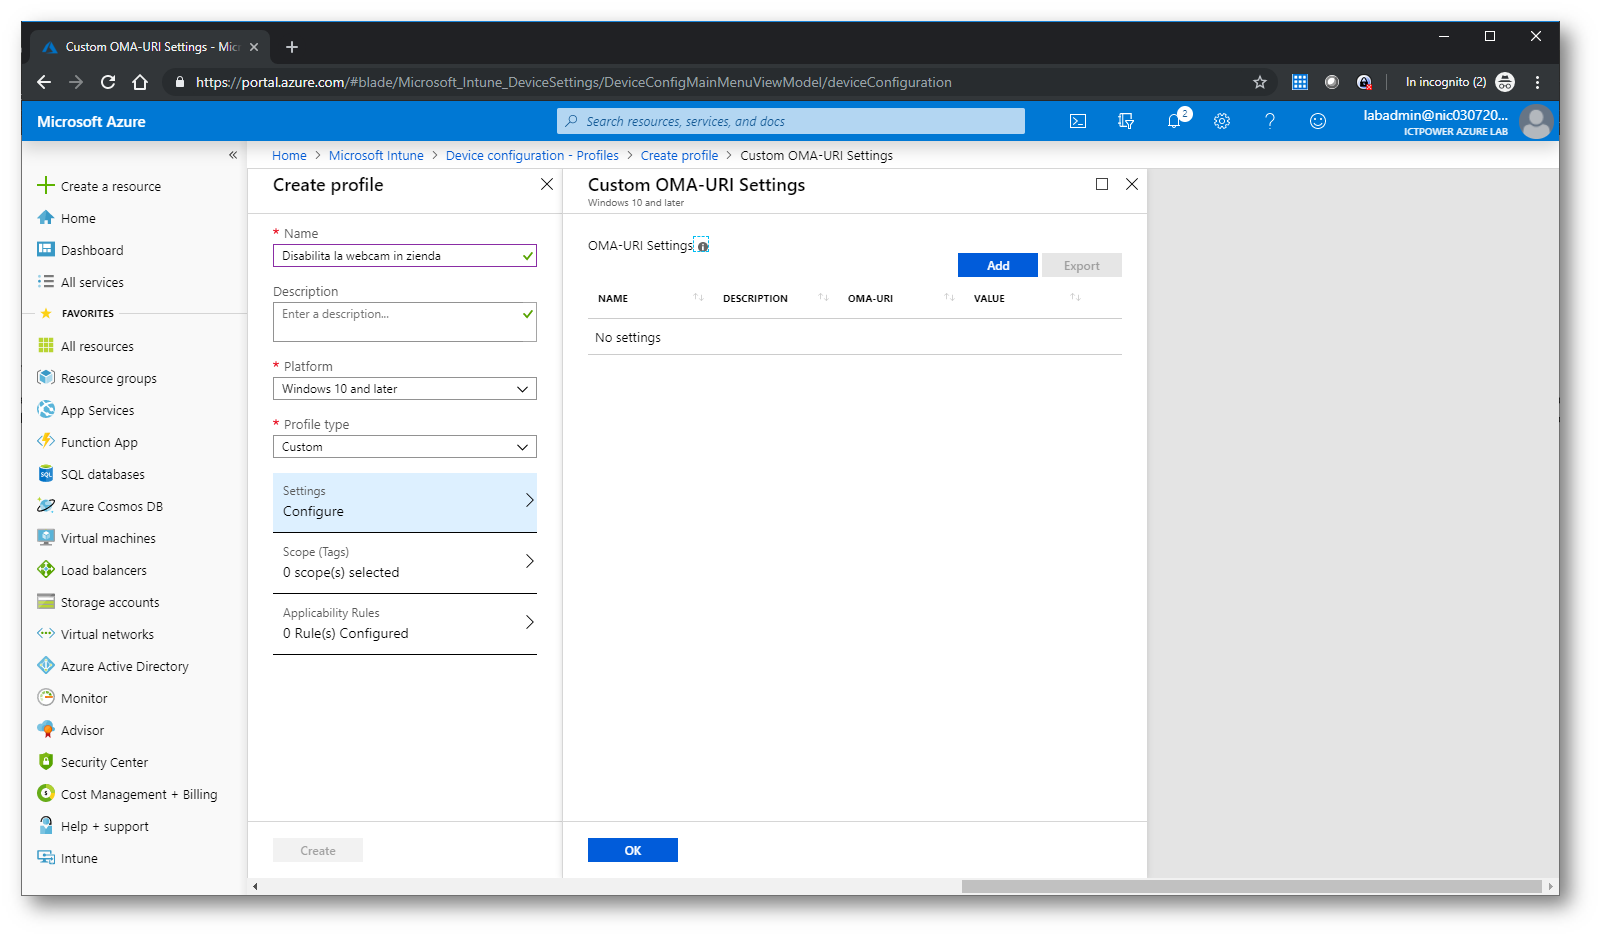Open the Help question mark icon

(1270, 121)
